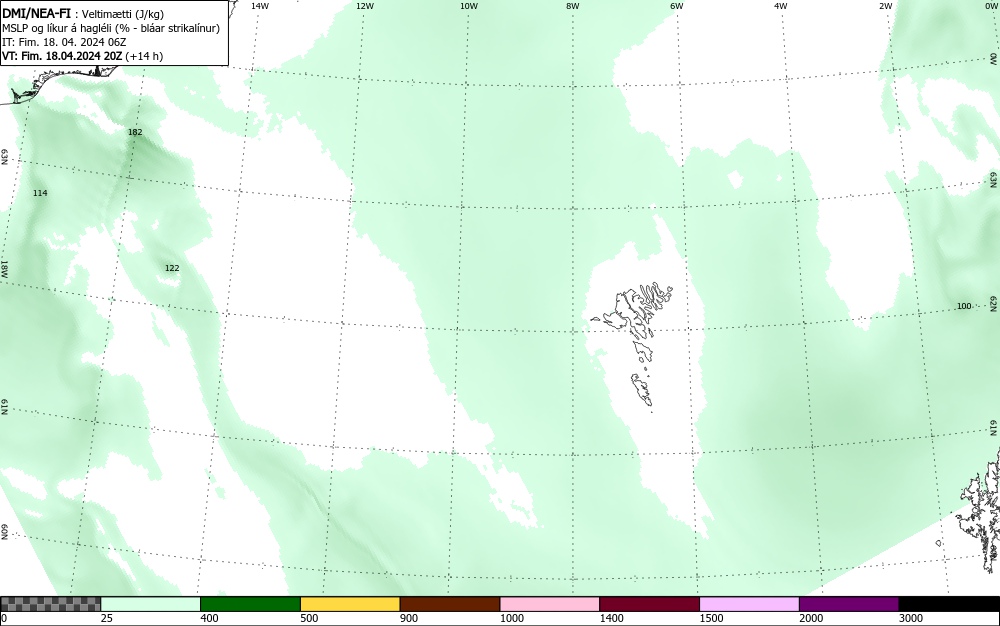Image resolution: width=1000 pixels, height=626 pixels.
Task: Choose the black above-3000 legend swatch
Action: coord(949,604)
